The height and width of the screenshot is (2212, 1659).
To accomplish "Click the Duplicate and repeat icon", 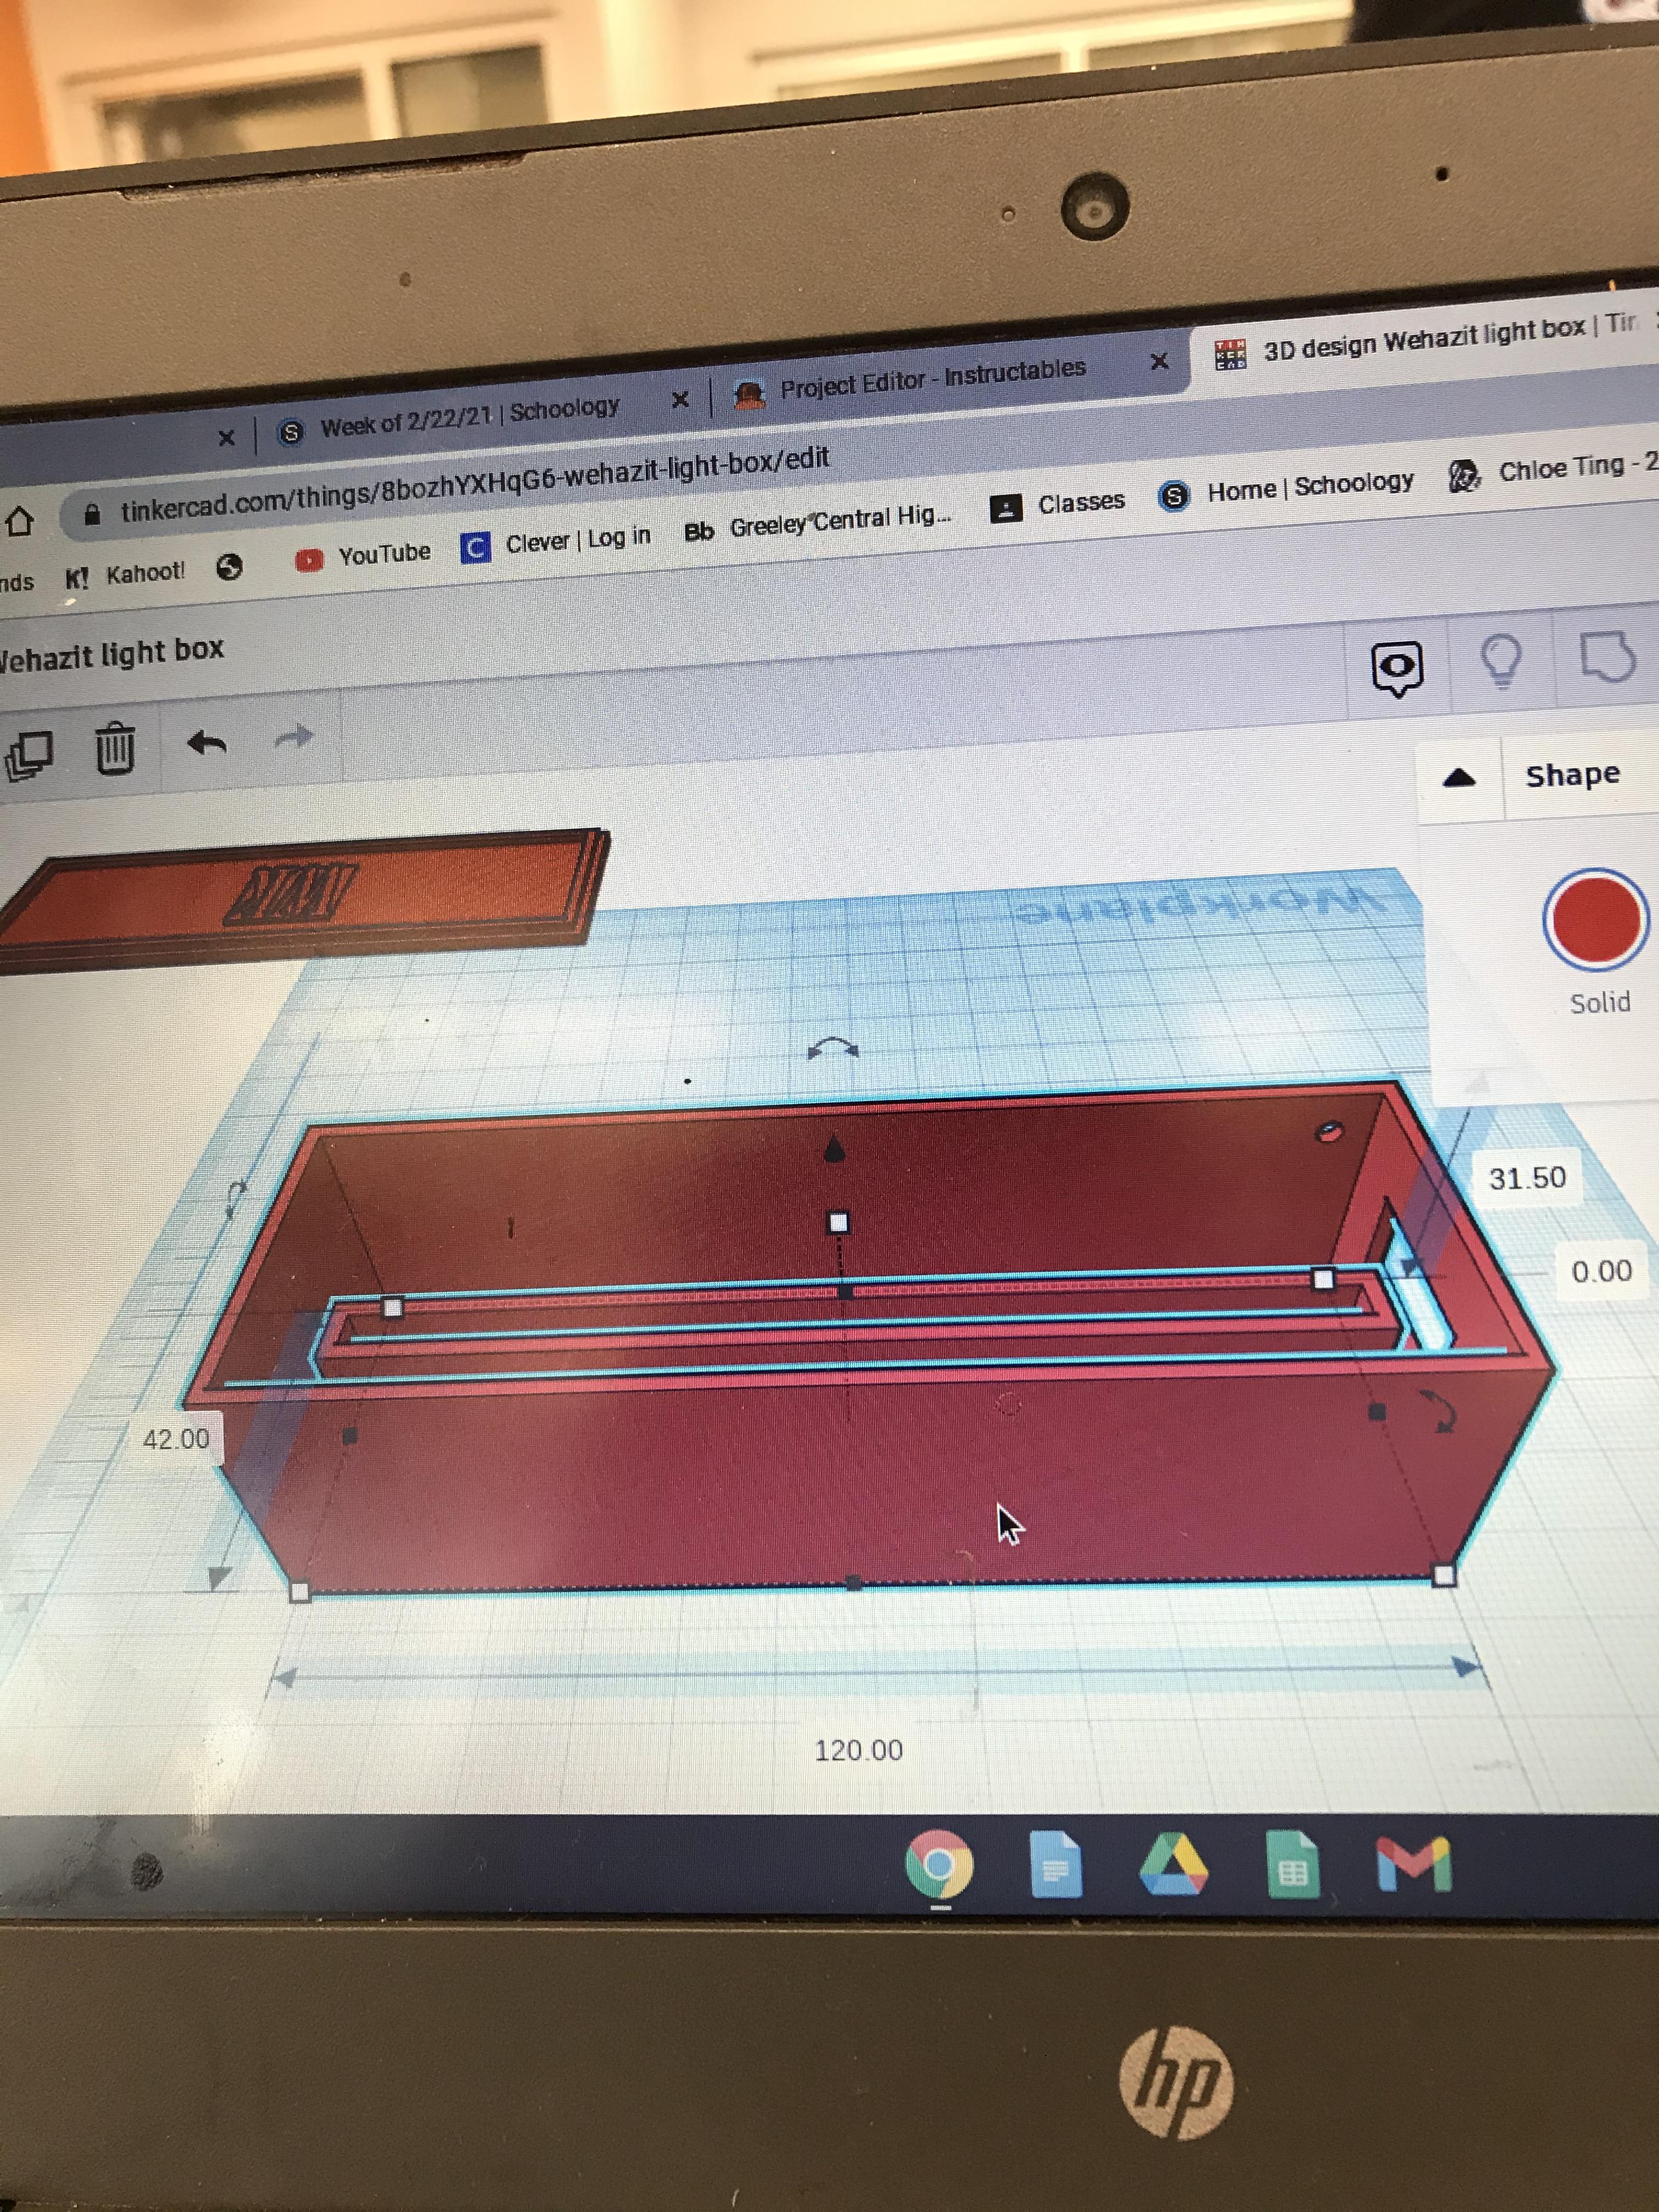I will click(30, 755).
